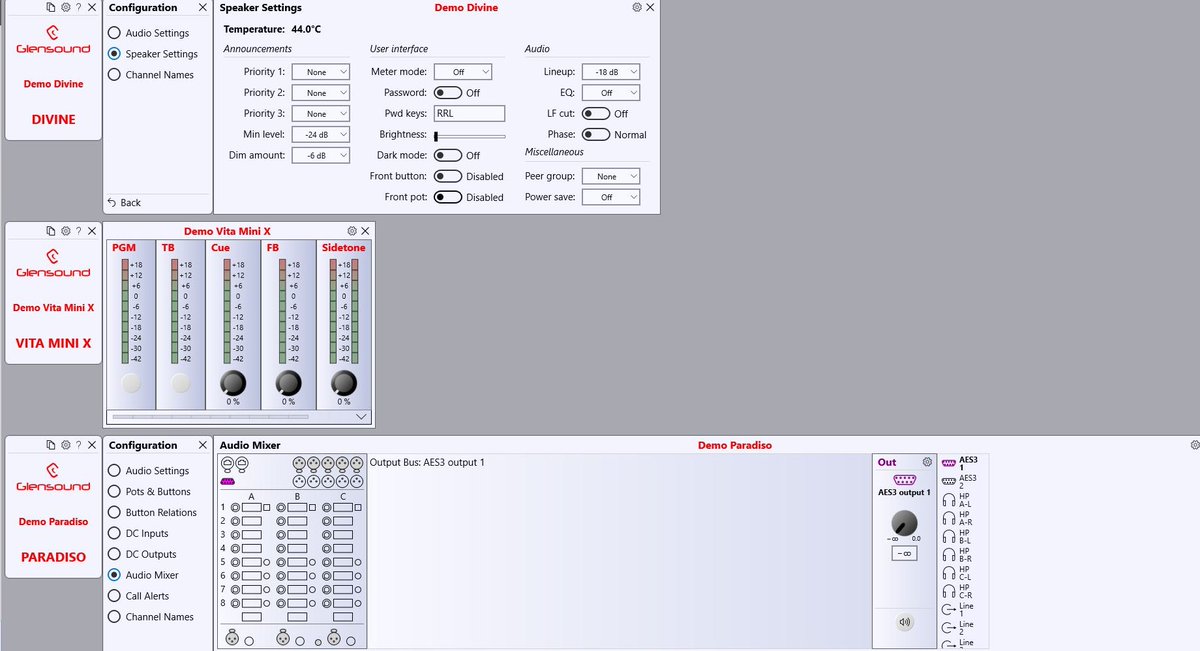Screen dimensions: 1200x651
Task: Select HP B-L headphone output
Action: 957,536
